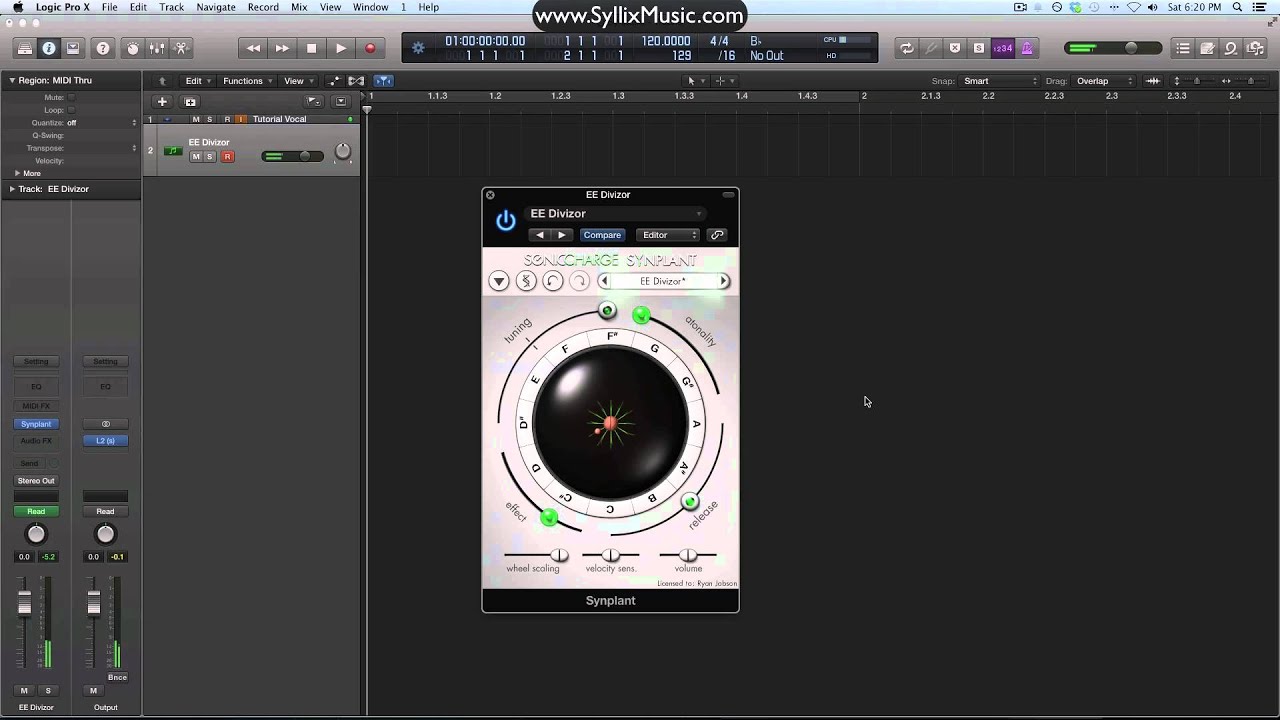This screenshot has width=1280, height=720.
Task: Open the Library panel icon
Action: pyautogui.click(x=25, y=48)
